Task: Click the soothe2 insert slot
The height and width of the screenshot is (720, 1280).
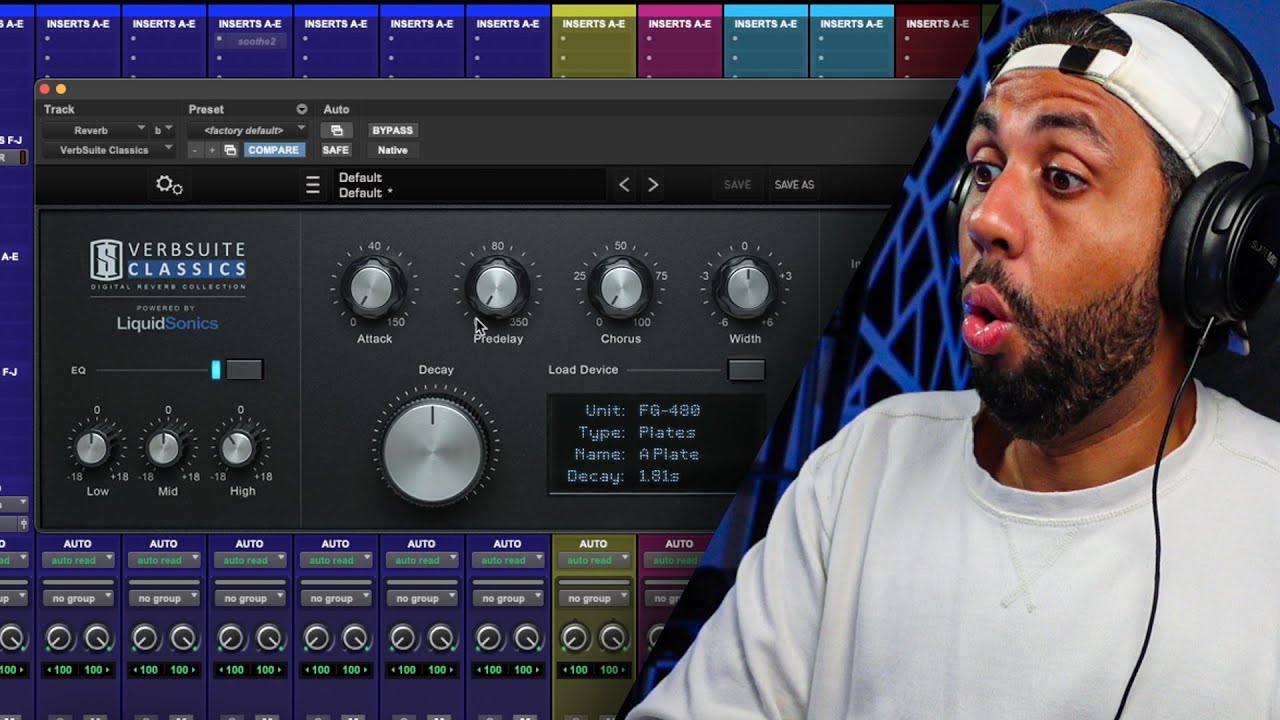Action: [250, 42]
